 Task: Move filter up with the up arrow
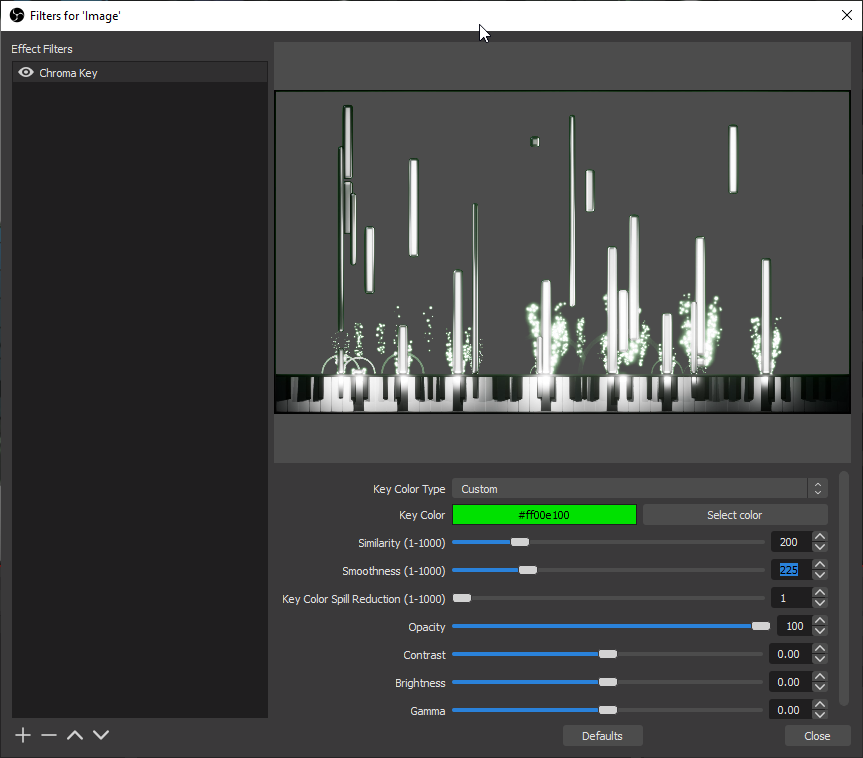coord(75,735)
